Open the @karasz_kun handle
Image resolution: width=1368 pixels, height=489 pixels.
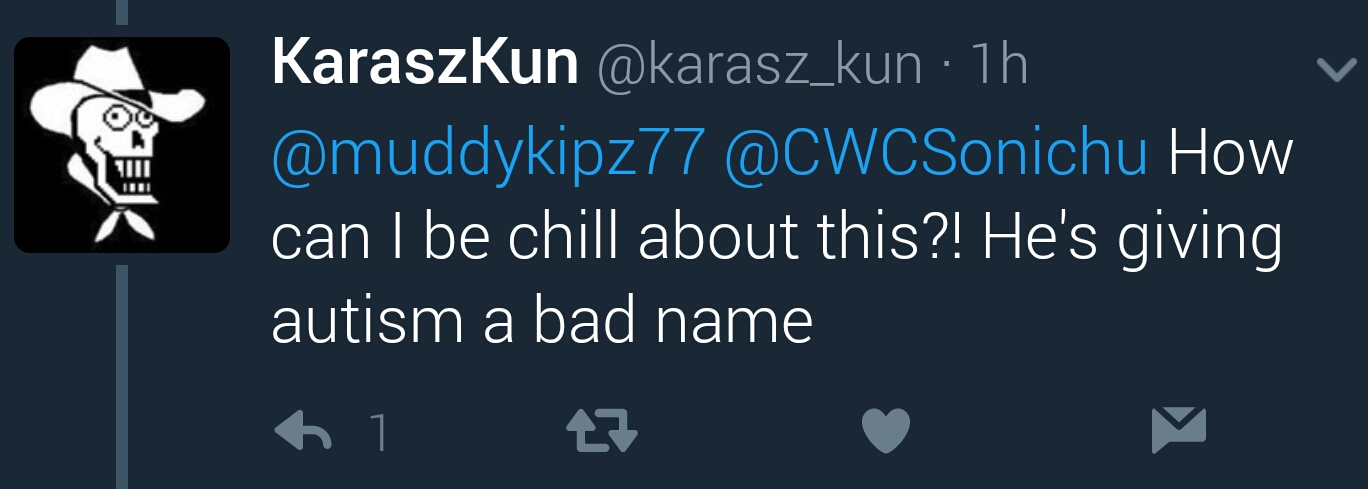tap(759, 66)
